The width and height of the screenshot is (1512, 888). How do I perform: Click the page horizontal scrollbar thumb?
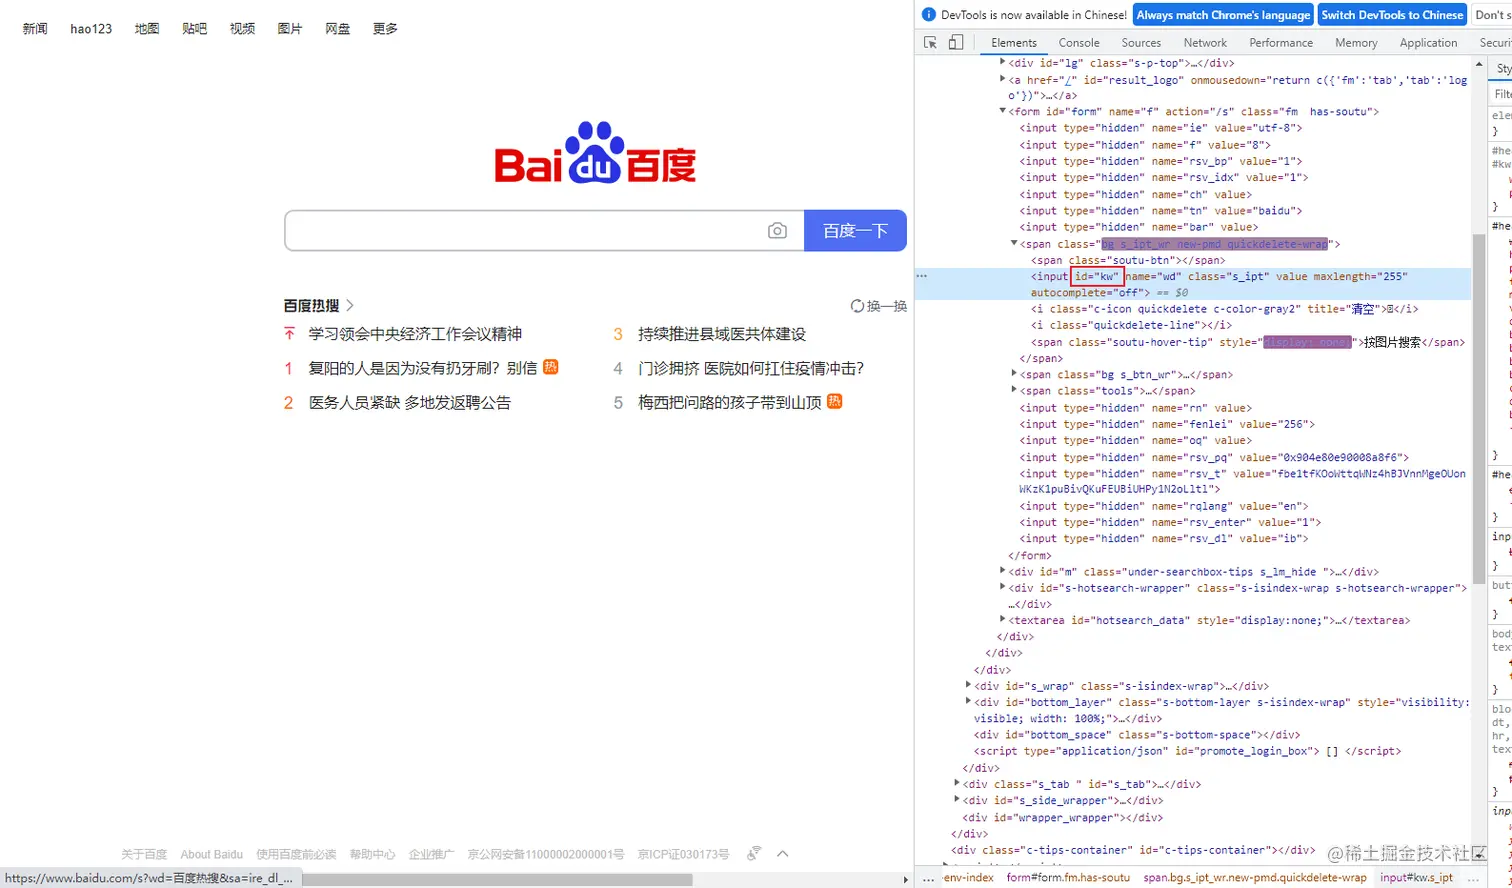click(497, 879)
